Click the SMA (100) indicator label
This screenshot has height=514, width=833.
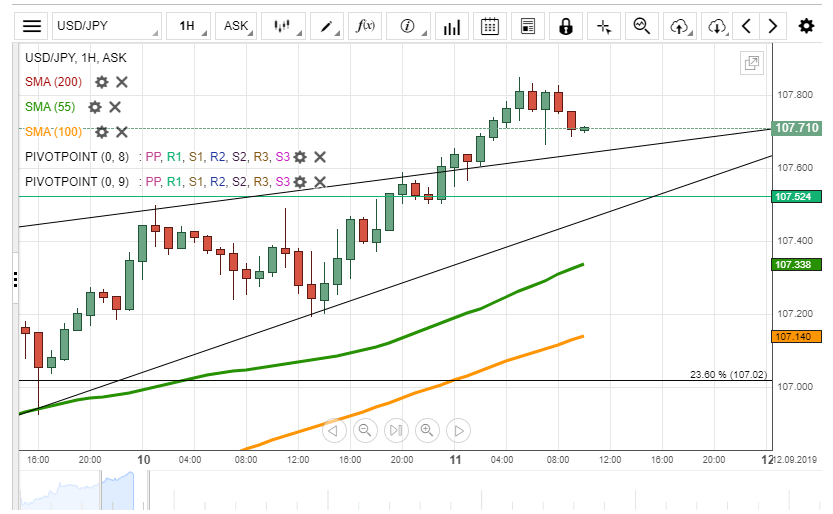pyautogui.click(x=52, y=132)
